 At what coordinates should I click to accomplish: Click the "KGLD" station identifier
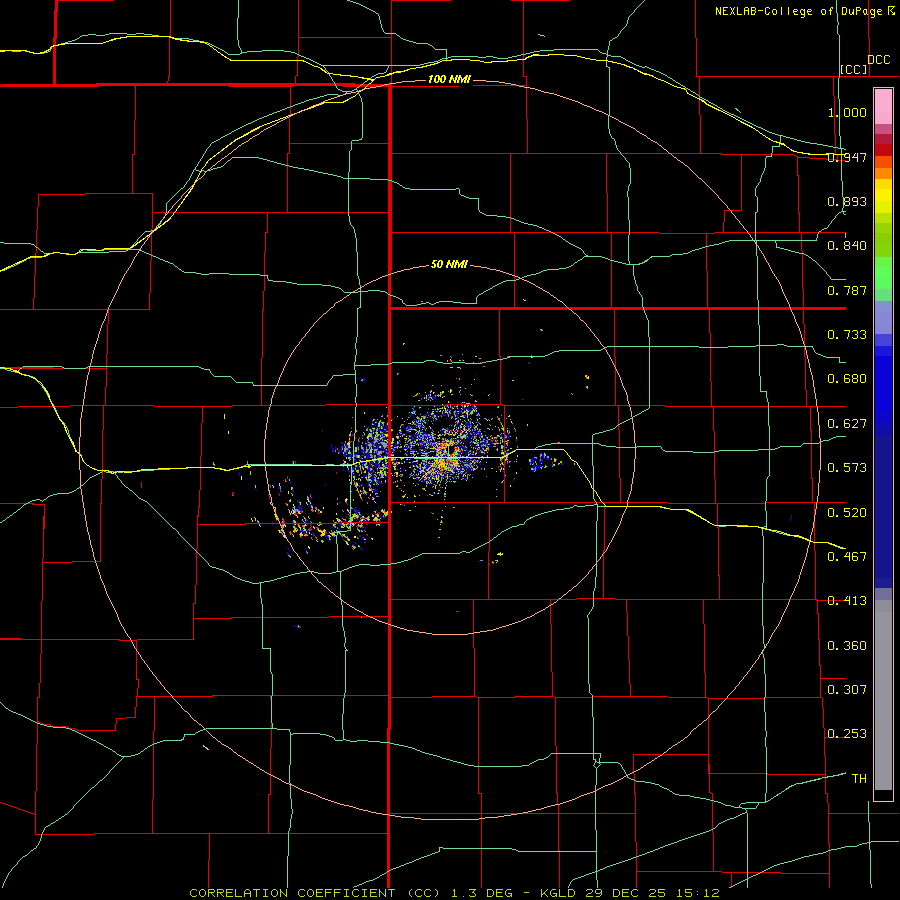(x=558, y=893)
